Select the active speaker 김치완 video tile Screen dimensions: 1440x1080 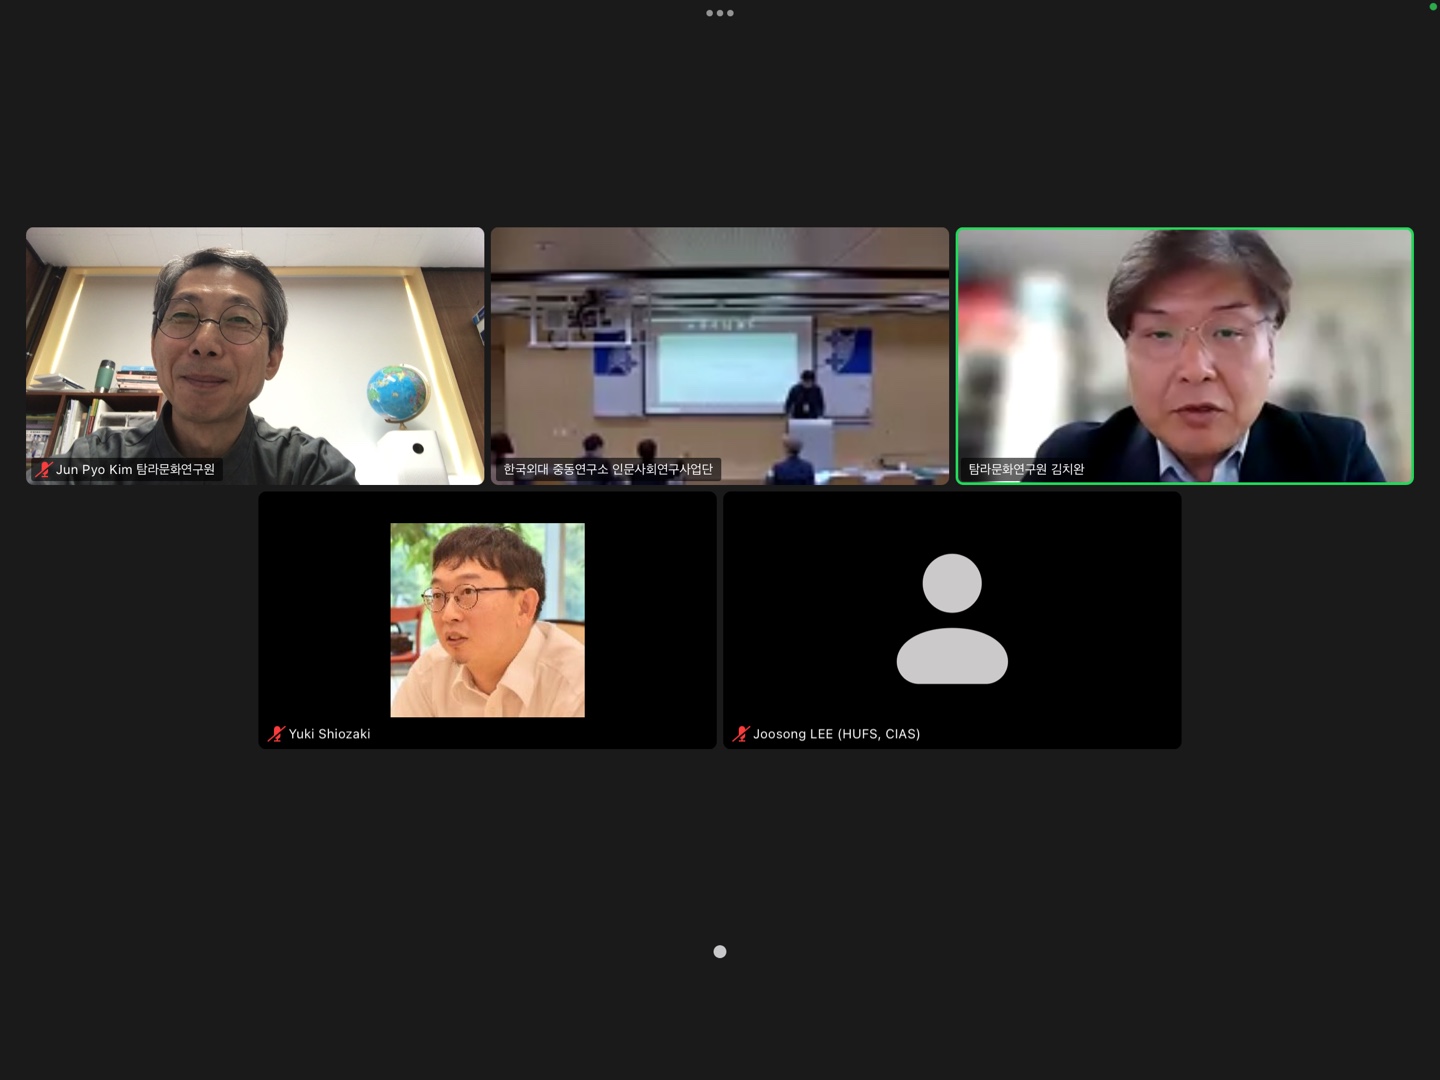pos(1185,340)
